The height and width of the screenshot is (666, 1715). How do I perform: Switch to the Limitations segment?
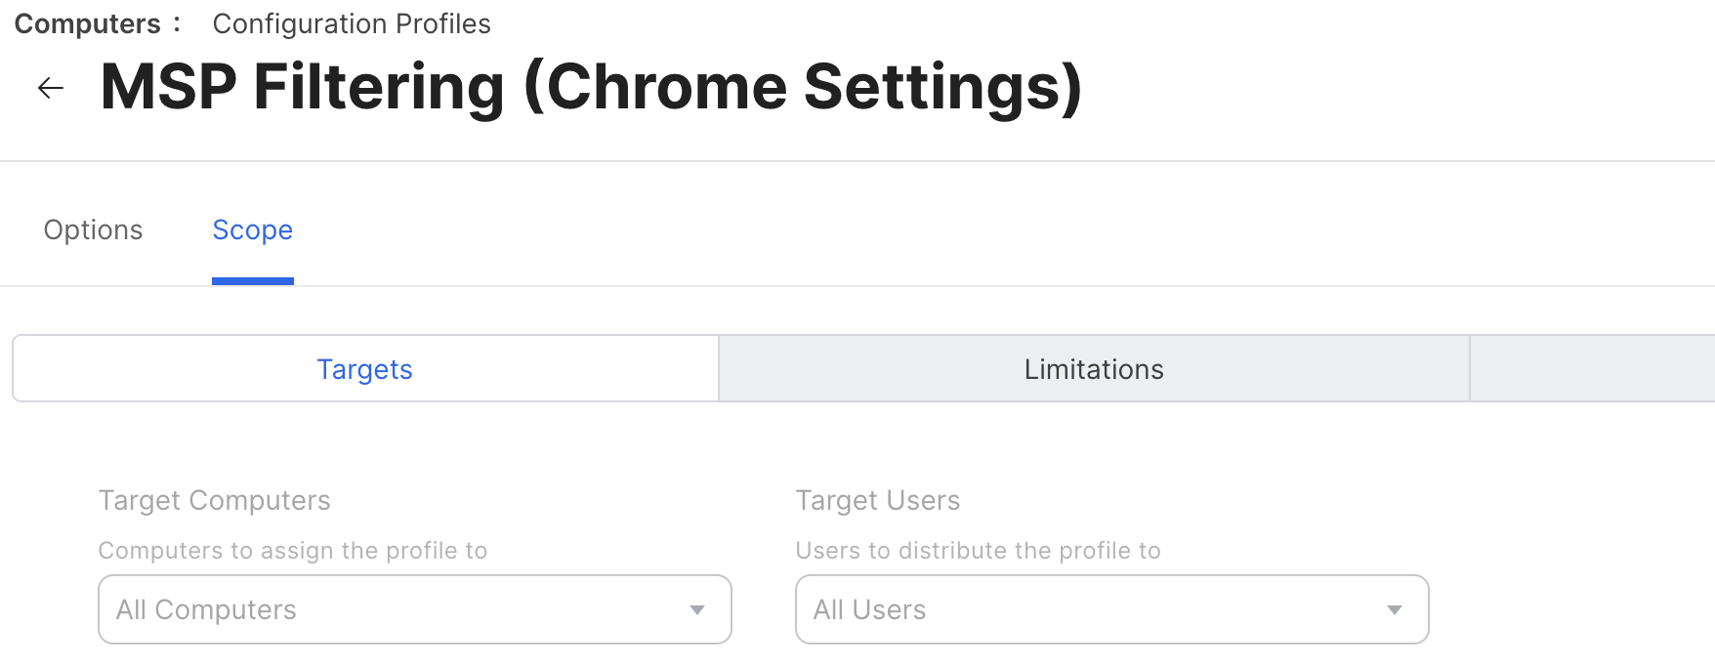1093,369
